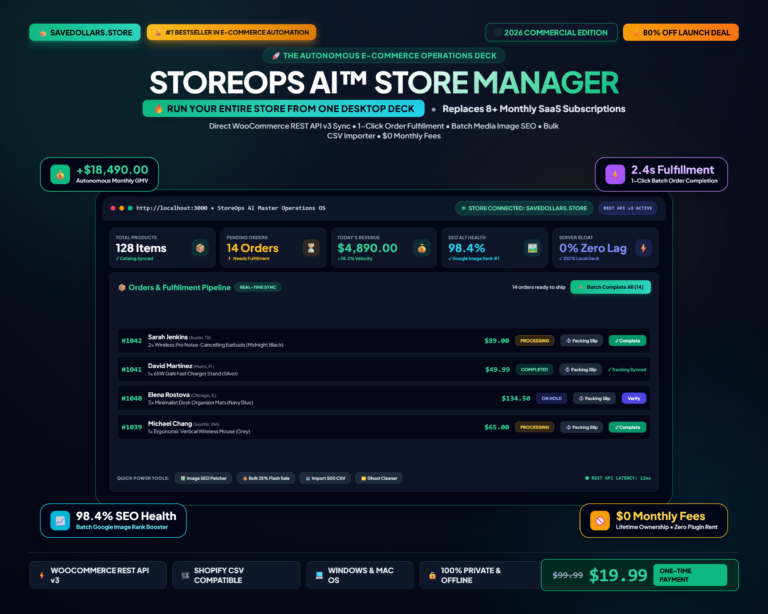Open the Import 500 CSV tool

pos(325,478)
